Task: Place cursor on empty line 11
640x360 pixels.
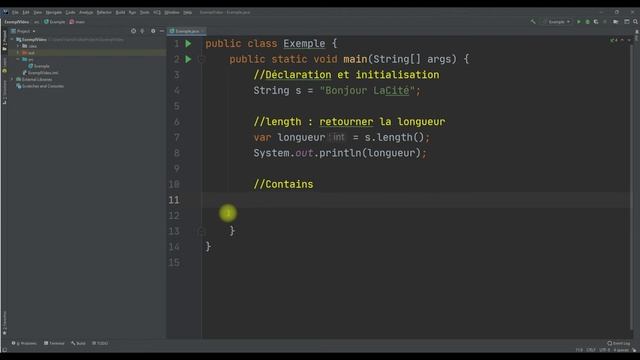Action: [416, 200]
